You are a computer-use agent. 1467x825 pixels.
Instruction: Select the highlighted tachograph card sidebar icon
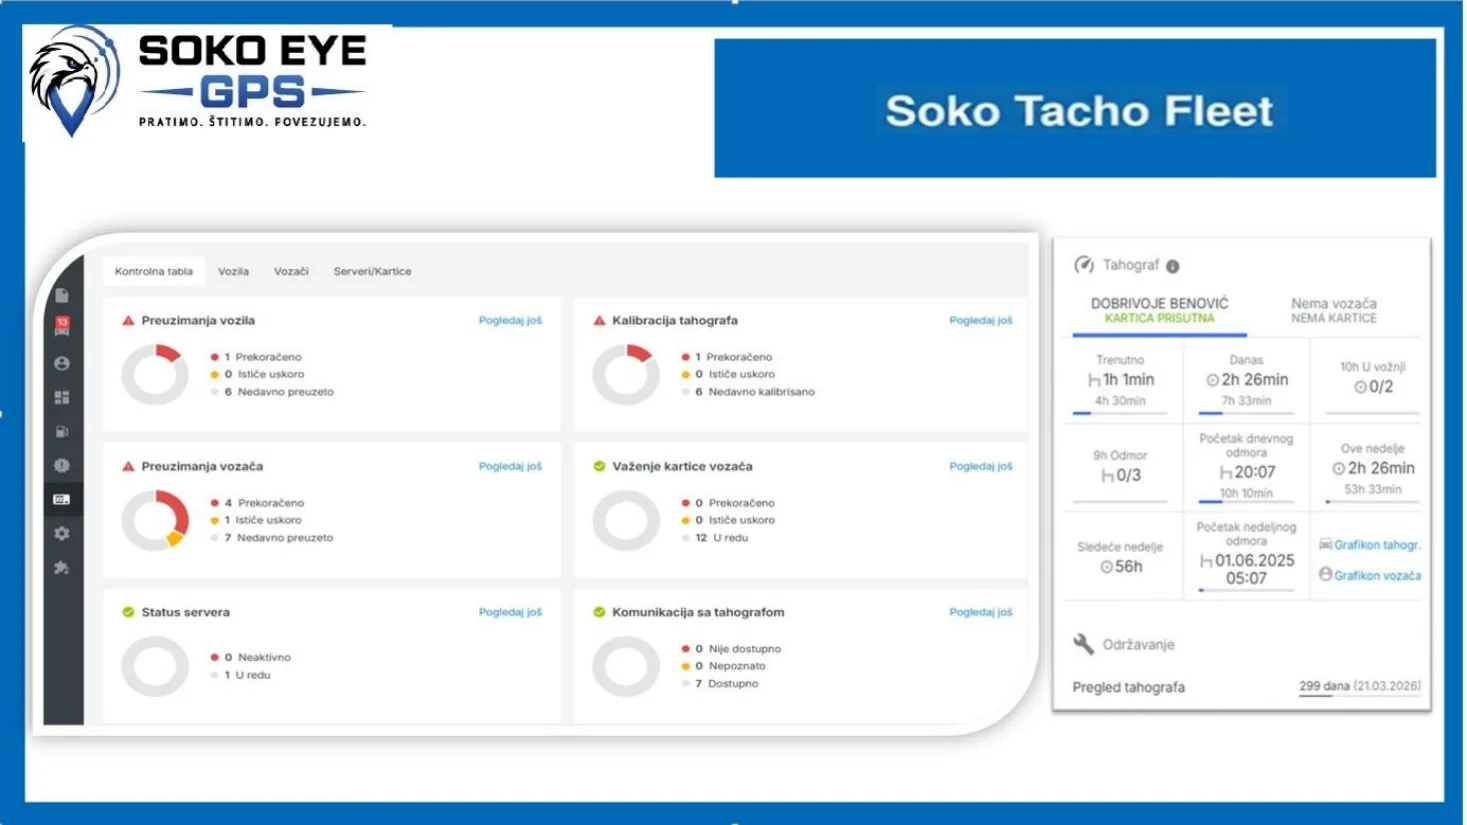click(62, 499)
